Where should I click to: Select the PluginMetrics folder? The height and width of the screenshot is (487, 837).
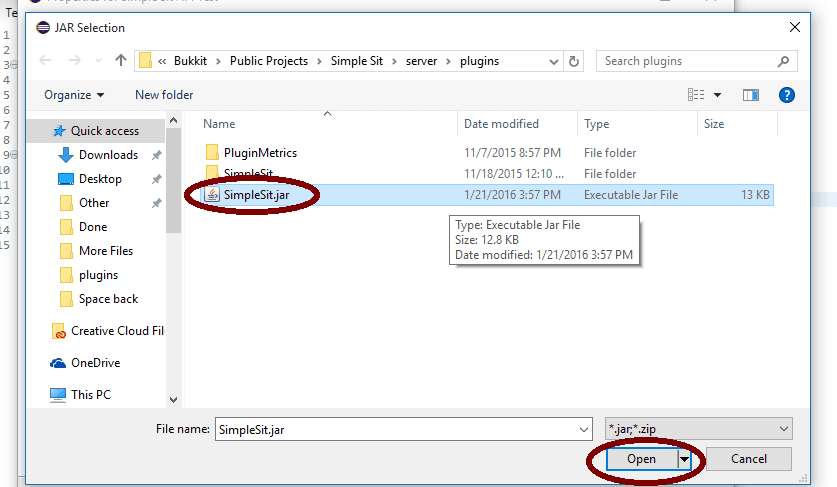pyautogui.click(x=260, y=153)
